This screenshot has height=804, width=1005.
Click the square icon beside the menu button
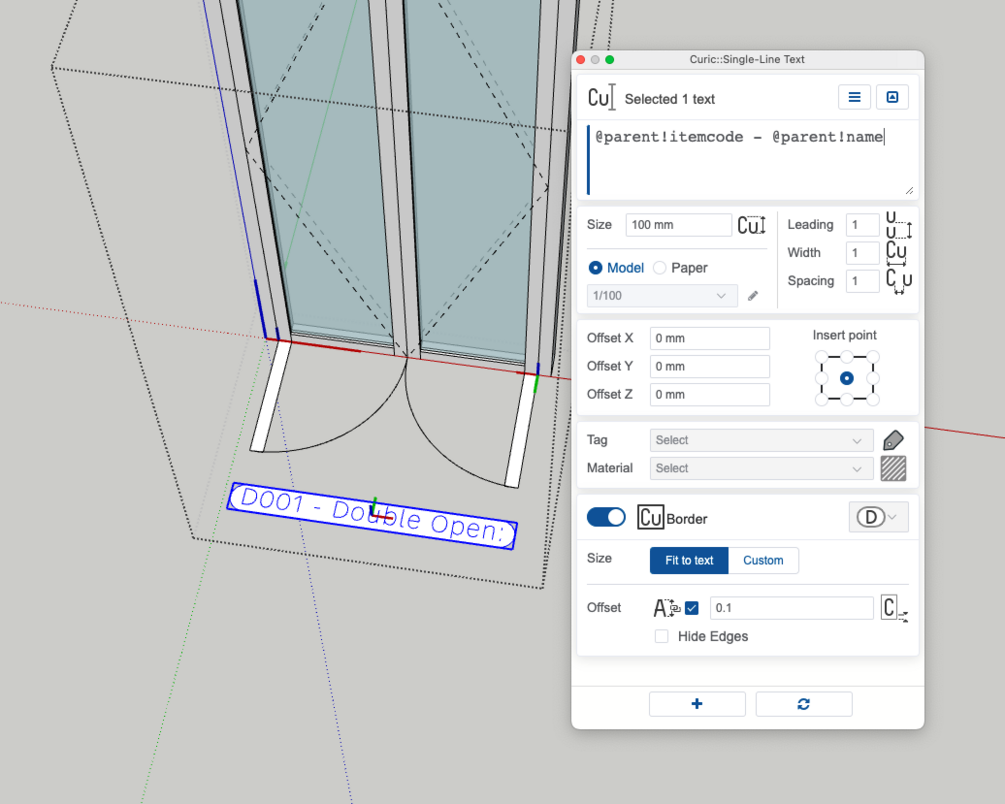[892, 97]
